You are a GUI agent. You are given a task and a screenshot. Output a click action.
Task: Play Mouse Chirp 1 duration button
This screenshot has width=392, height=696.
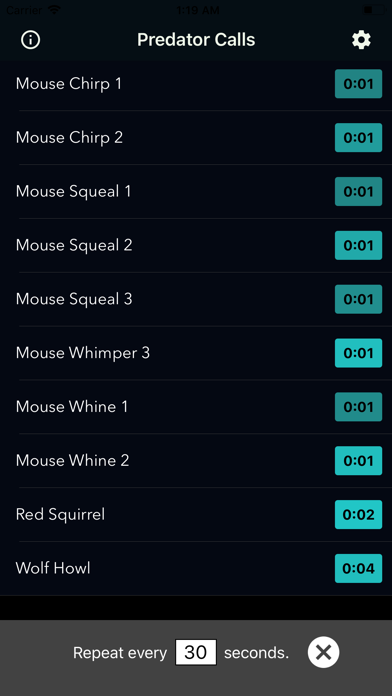click(x=358, y=83)
